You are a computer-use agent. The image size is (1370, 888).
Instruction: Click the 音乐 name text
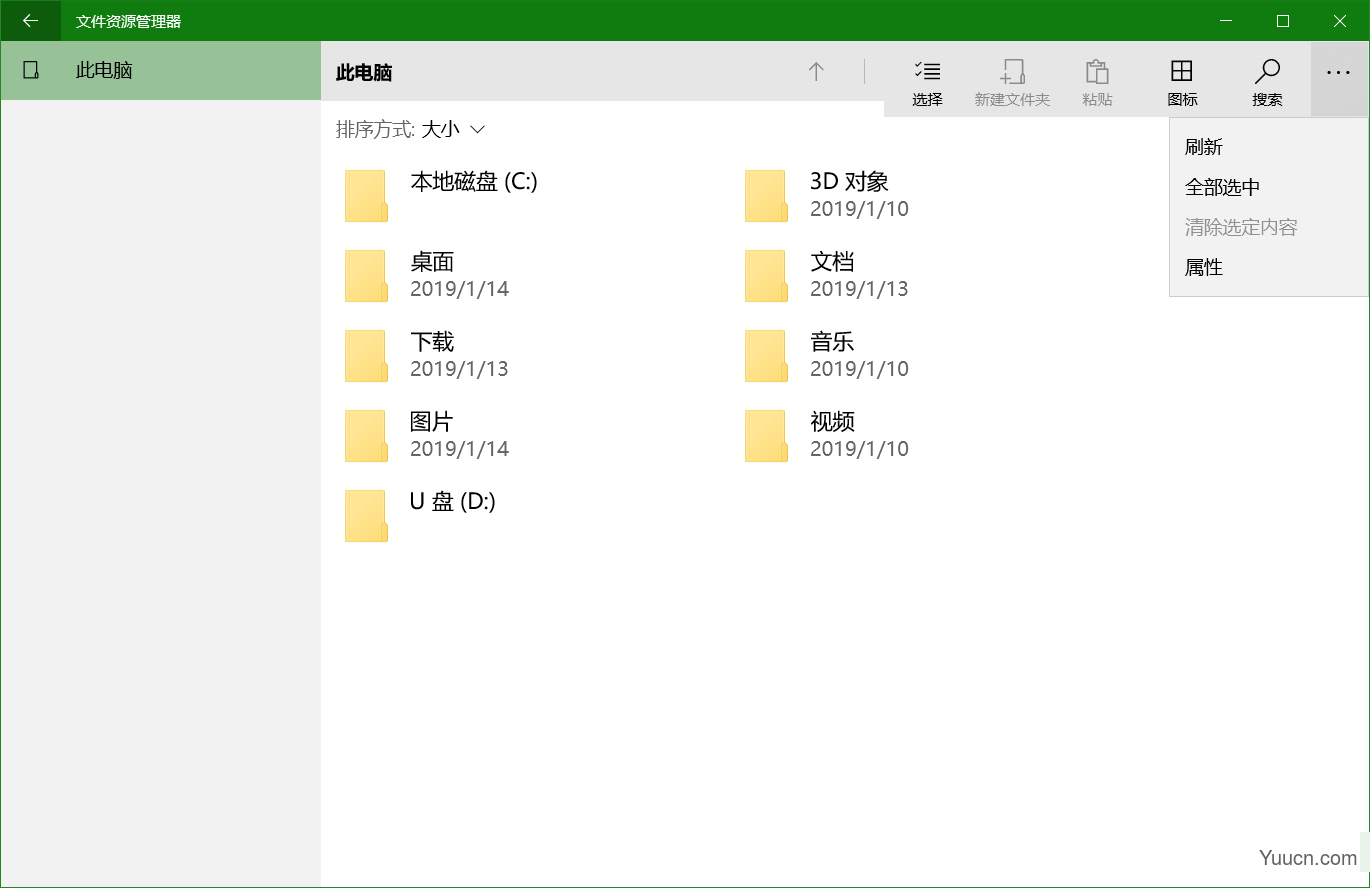[832, 342]
